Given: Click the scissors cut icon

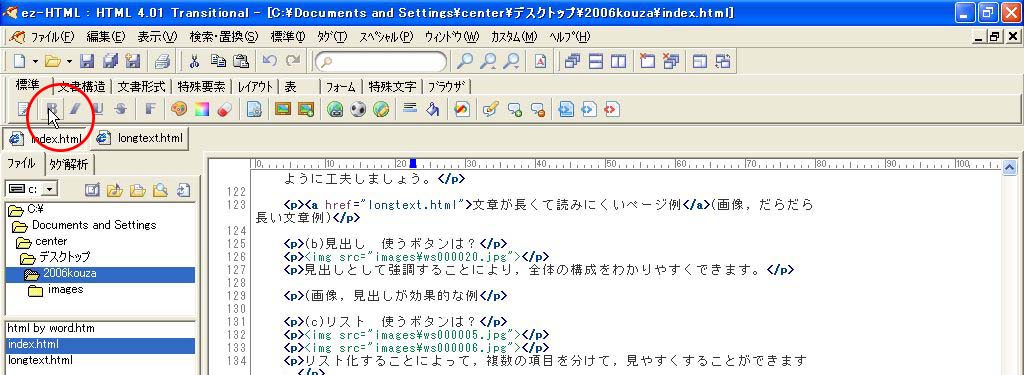Looking at the screenshot, I should click(x=194, y=61).
